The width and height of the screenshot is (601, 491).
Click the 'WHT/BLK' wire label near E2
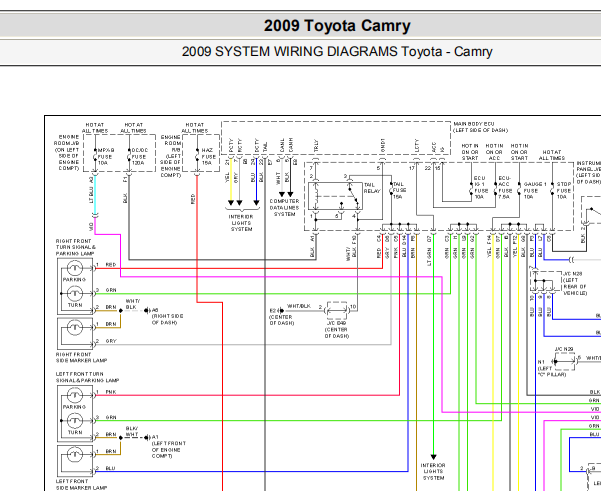click(x=299, y=306)
